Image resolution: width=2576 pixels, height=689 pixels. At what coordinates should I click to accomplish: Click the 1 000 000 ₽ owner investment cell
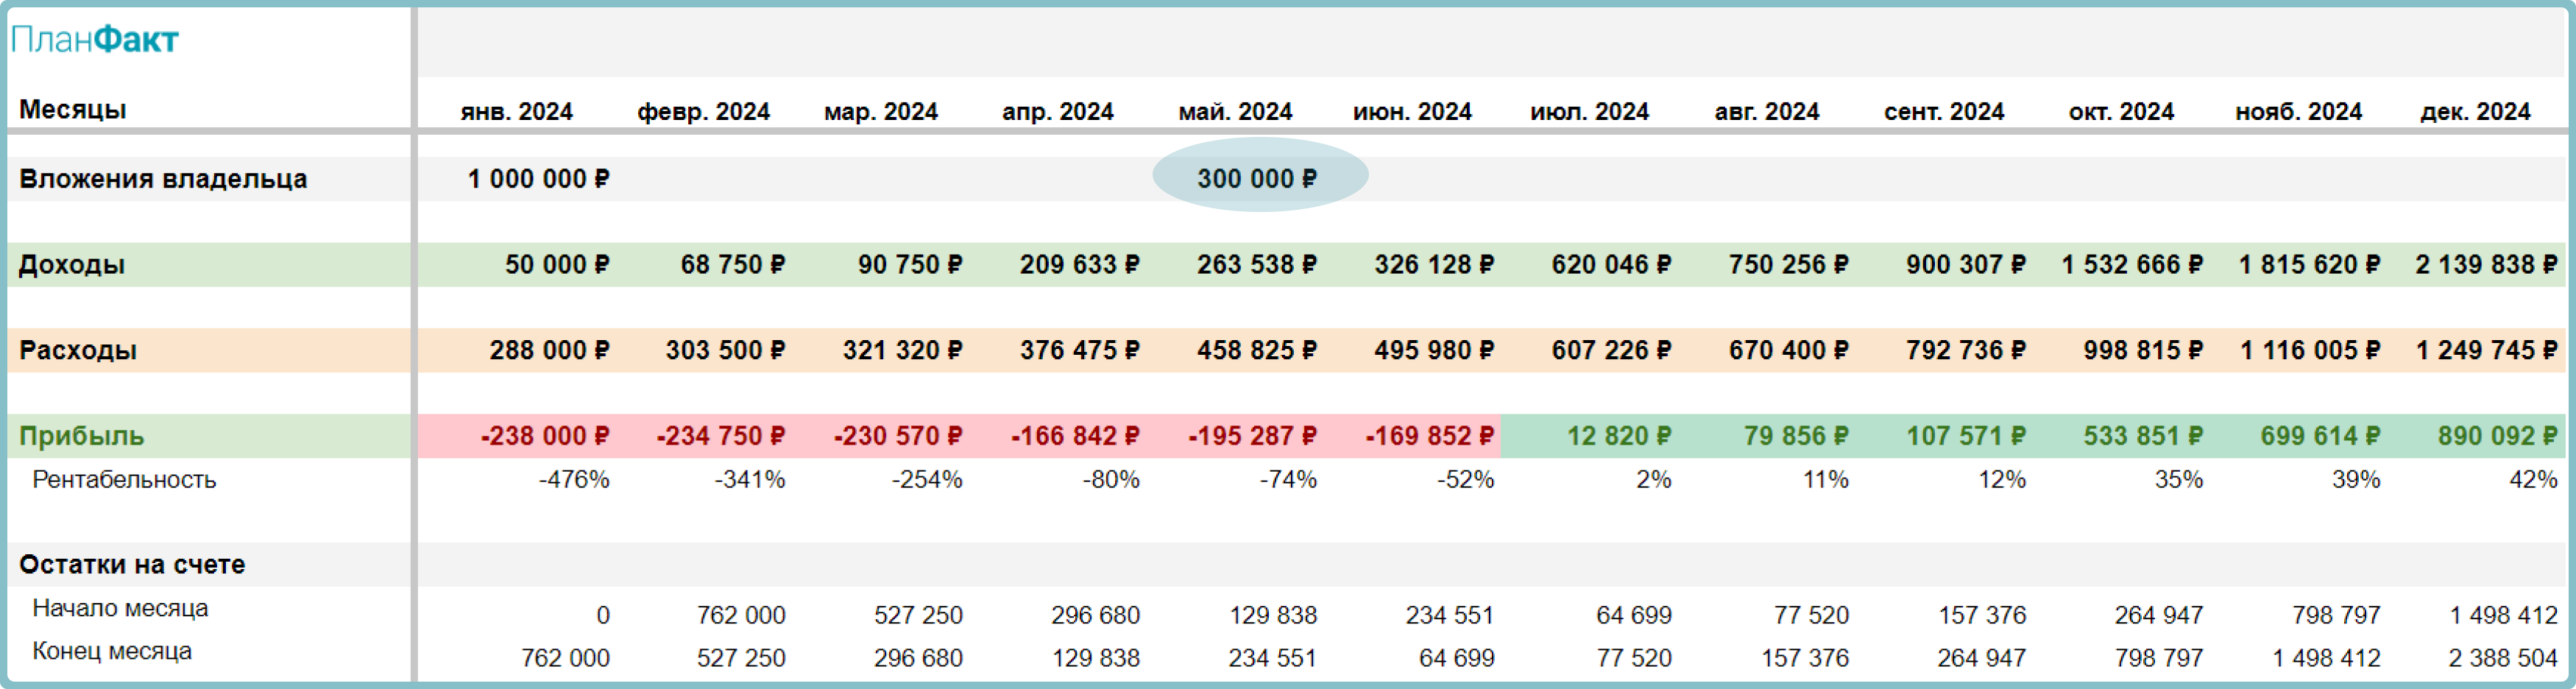pos(538,178)
